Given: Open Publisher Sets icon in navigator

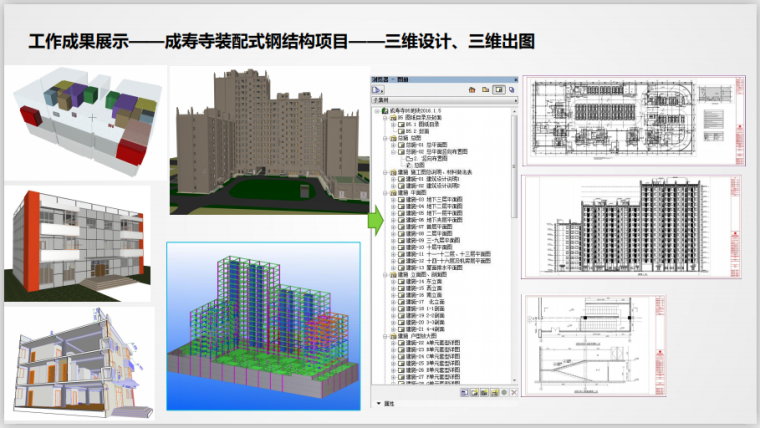Looking at the screenshot, I should click(510, 88).
